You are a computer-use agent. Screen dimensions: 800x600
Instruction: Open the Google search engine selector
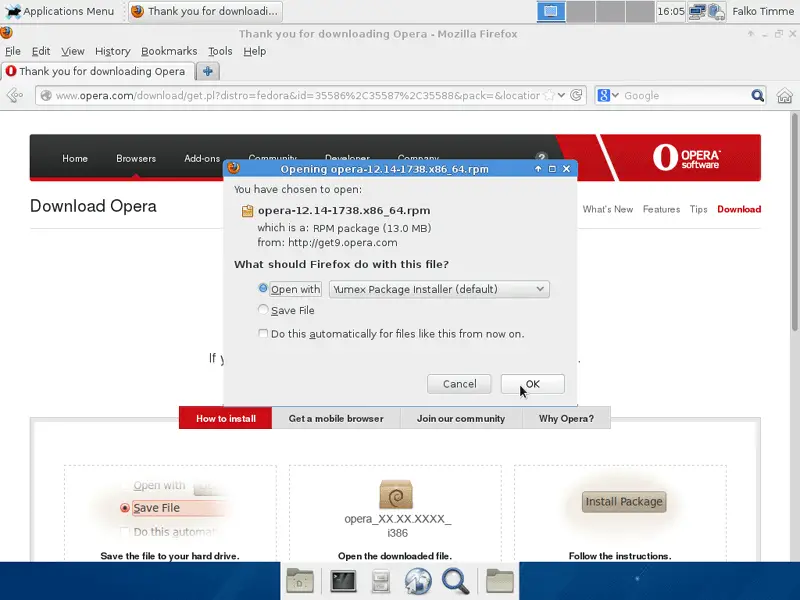[x=608, y=95]
